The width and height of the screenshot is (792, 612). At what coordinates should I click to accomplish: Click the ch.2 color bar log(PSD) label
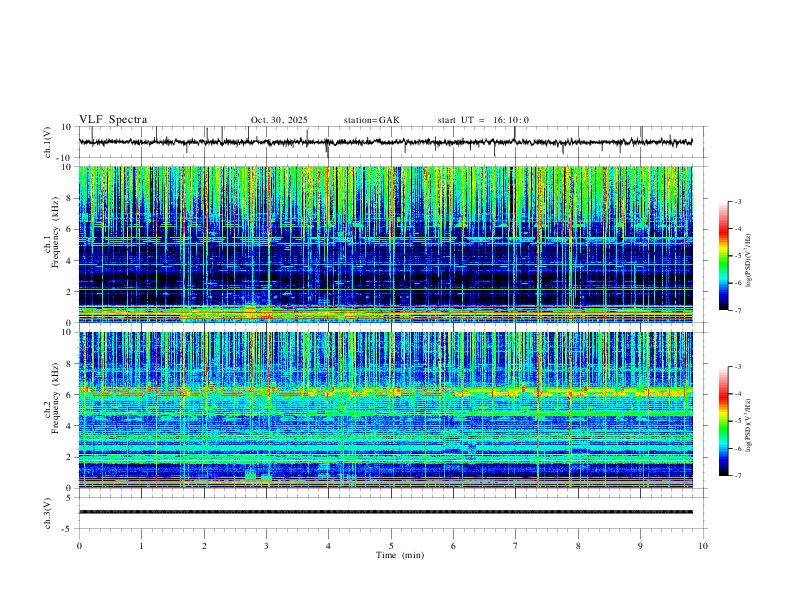coord(749,425)
